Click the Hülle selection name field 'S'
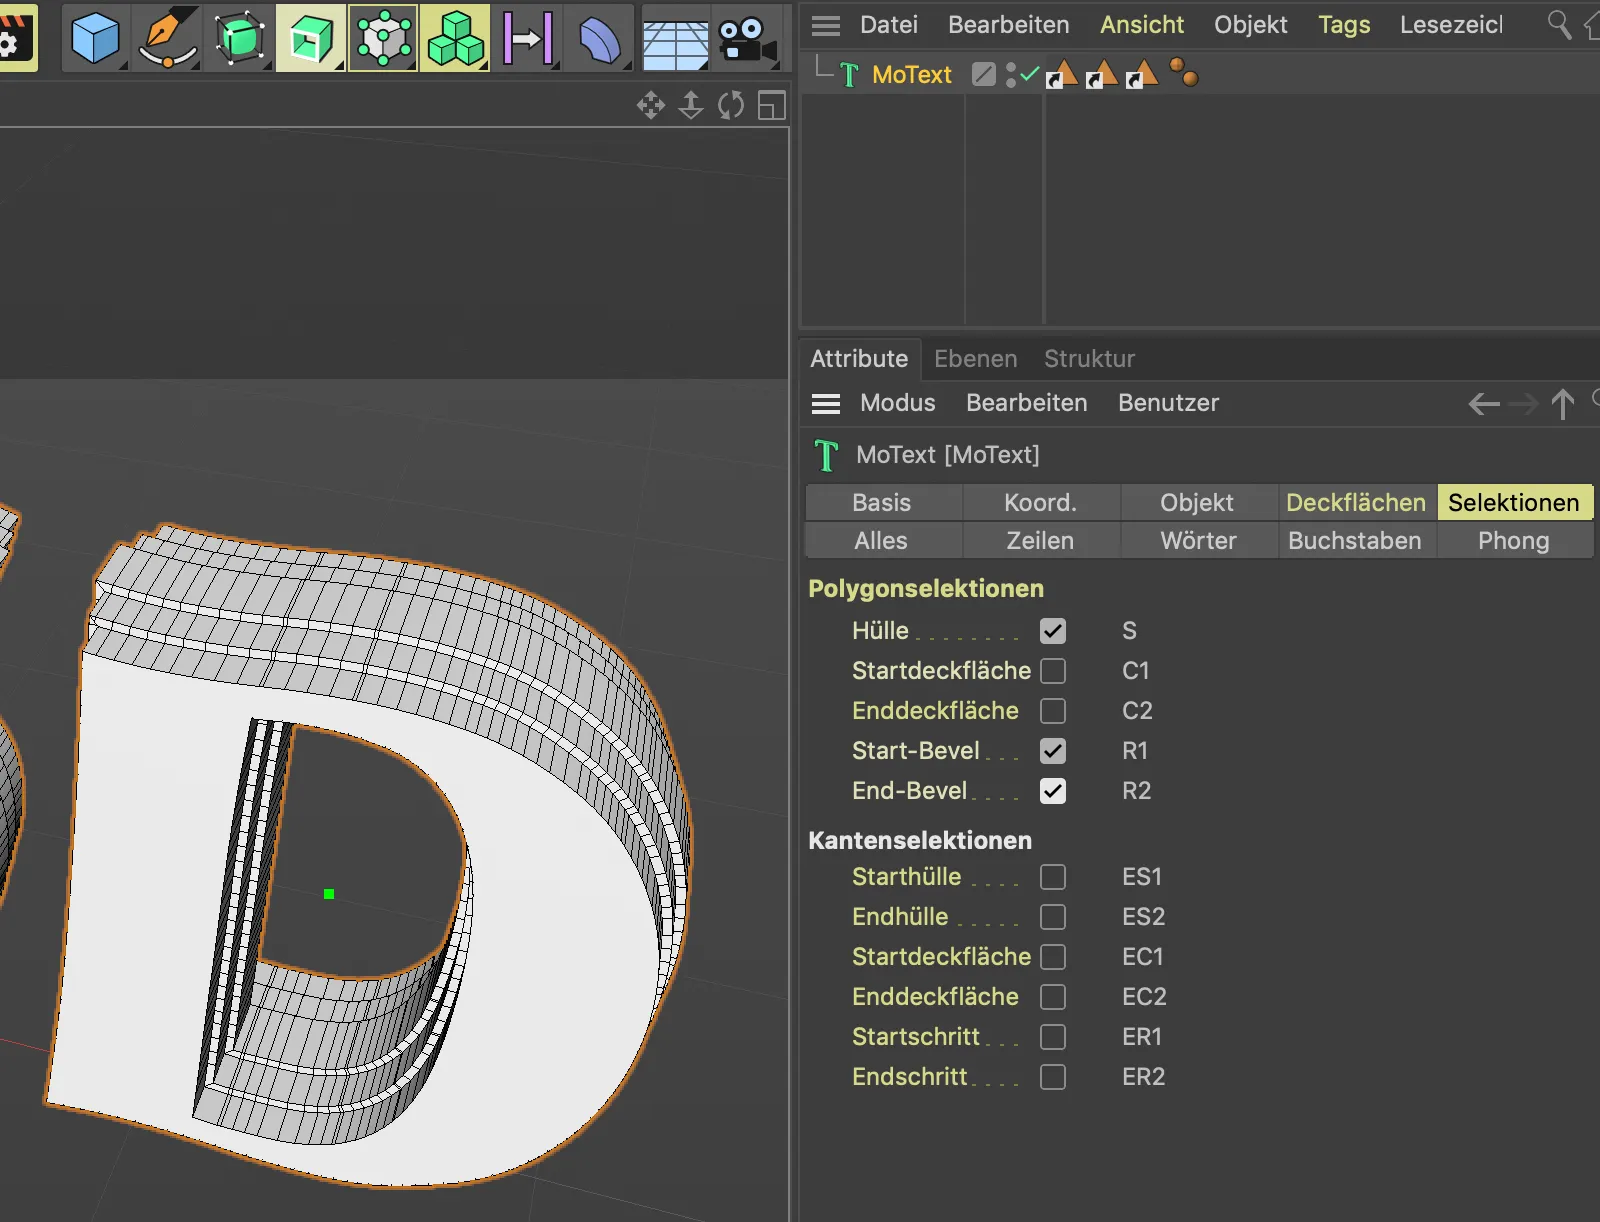 [1129, 631]
